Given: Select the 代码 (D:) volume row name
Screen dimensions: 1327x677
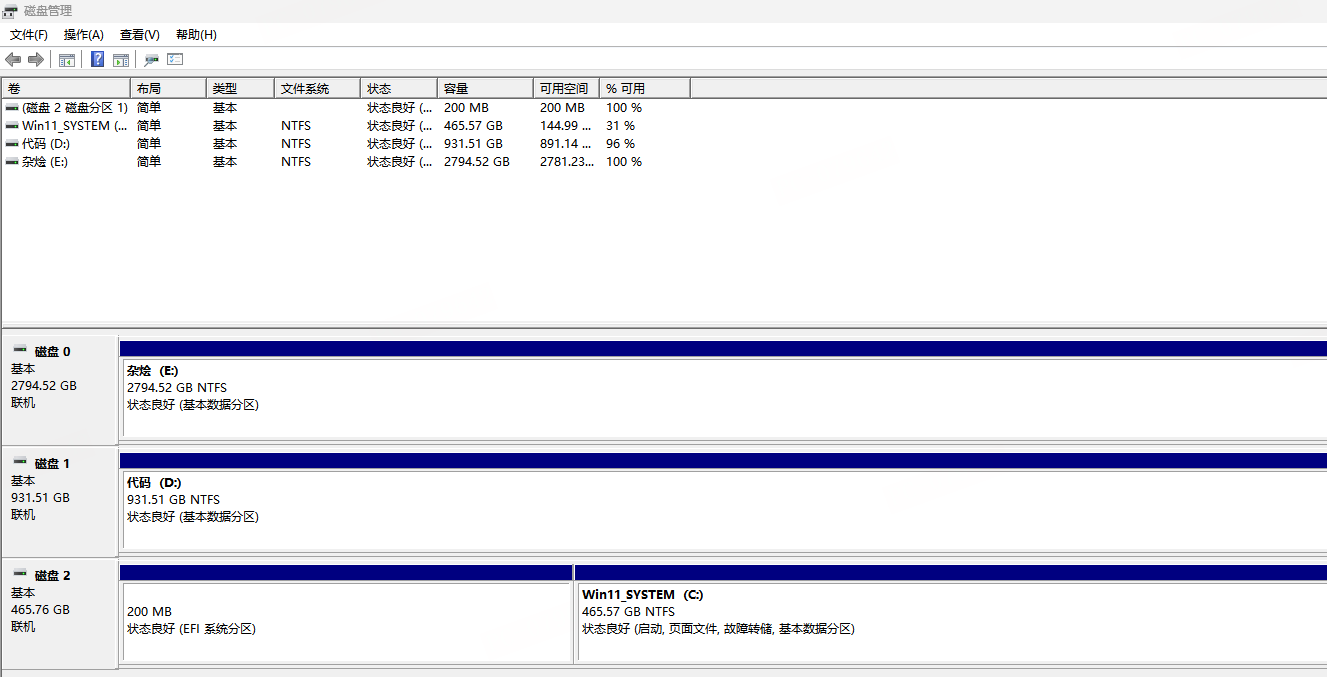Looking at the screenshot, I should click(x=46, y=143).
